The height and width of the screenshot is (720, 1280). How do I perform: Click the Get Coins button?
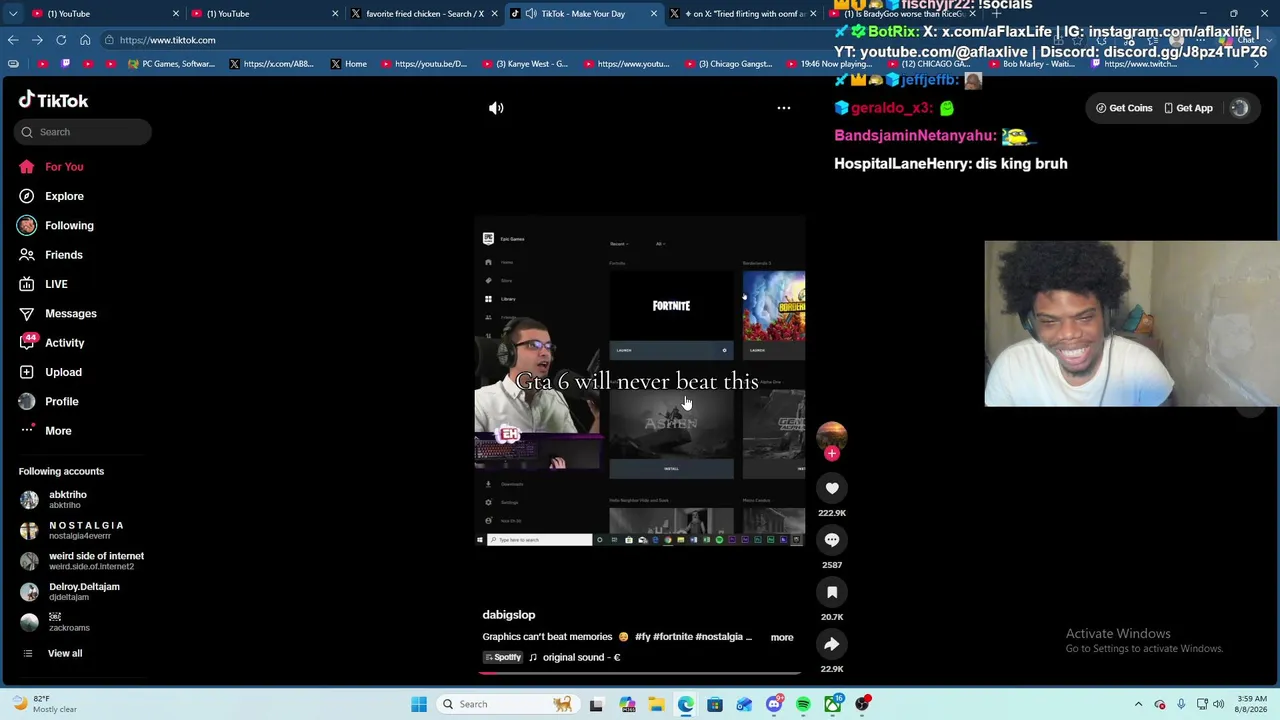click(x=1124, y=108)
